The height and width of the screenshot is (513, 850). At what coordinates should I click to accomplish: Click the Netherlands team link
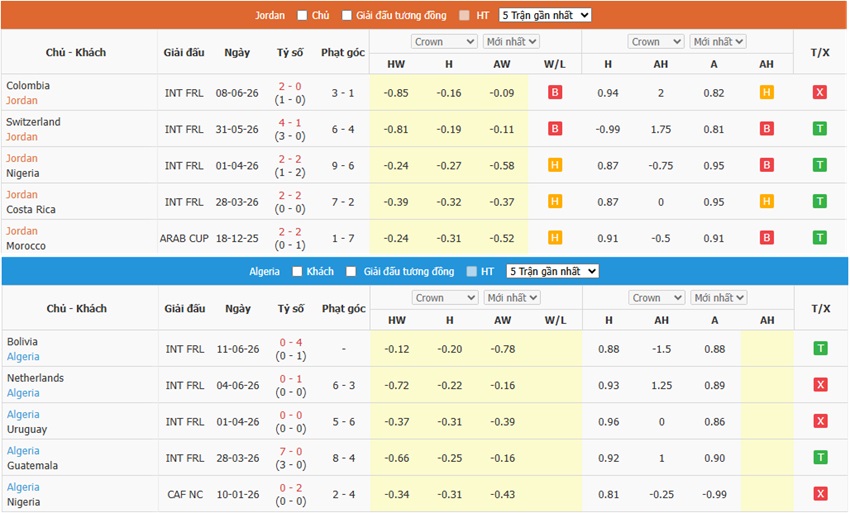click(35, 378)
